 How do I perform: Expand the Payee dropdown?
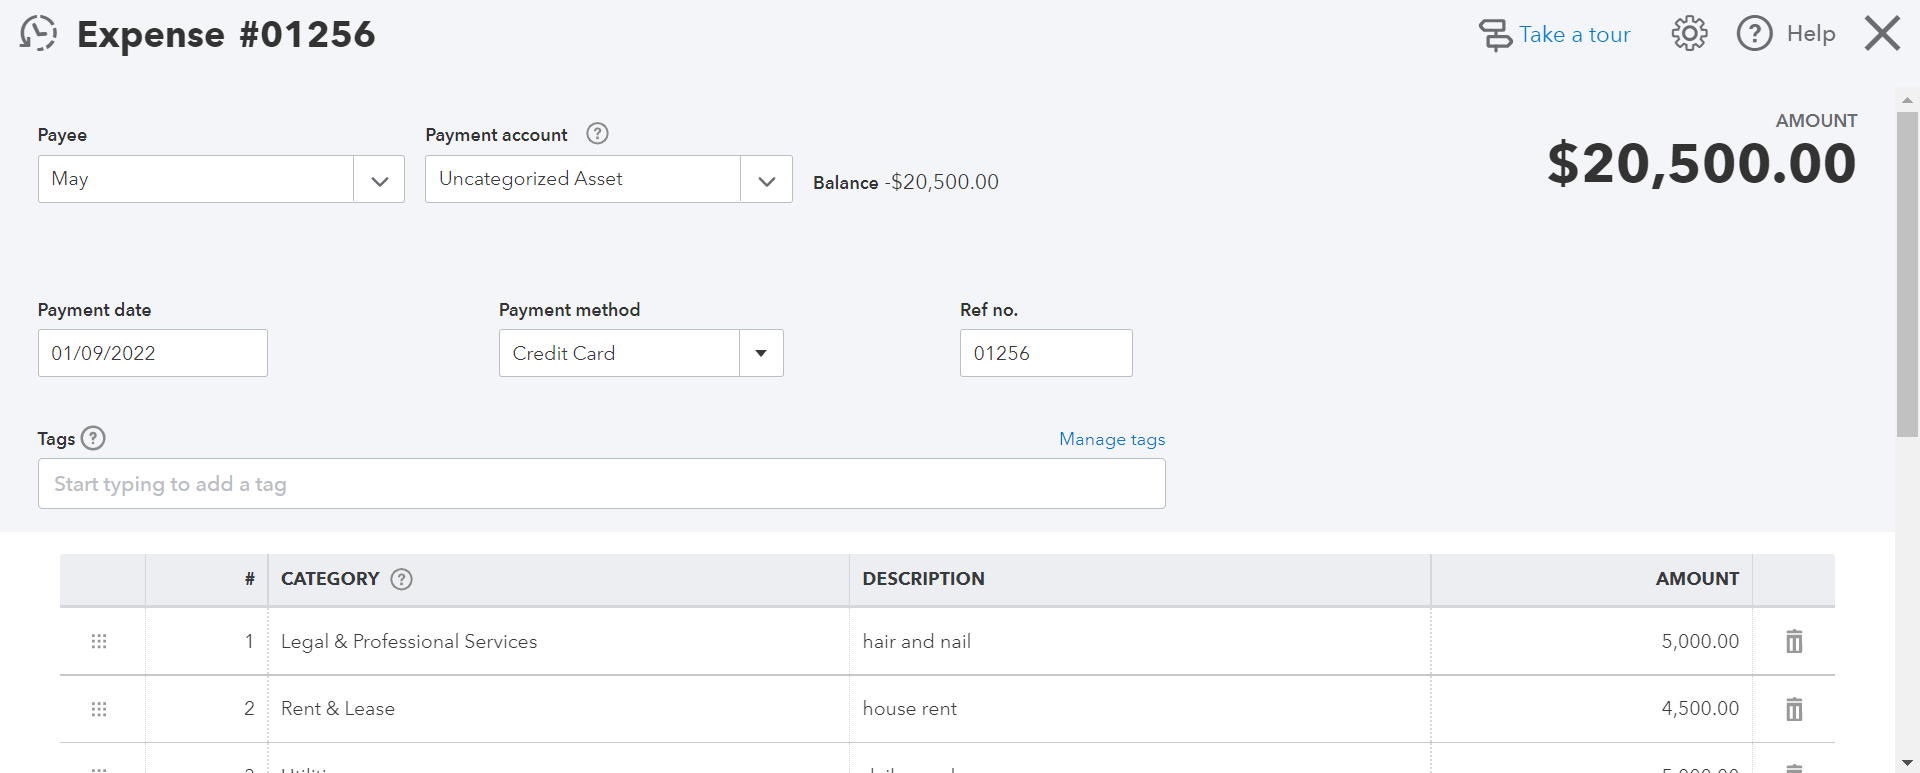tap(379, 180)
